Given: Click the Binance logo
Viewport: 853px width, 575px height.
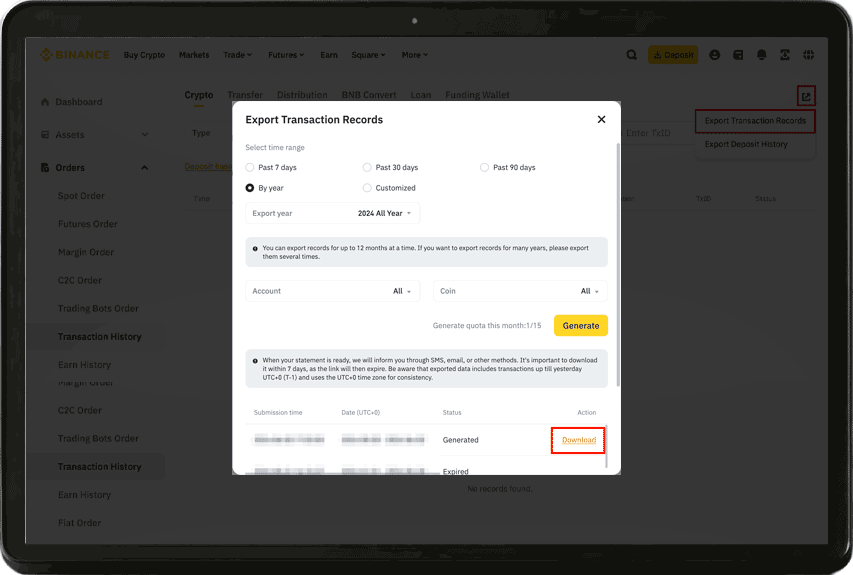Looking at the screenshot, I should pos(75,55).
